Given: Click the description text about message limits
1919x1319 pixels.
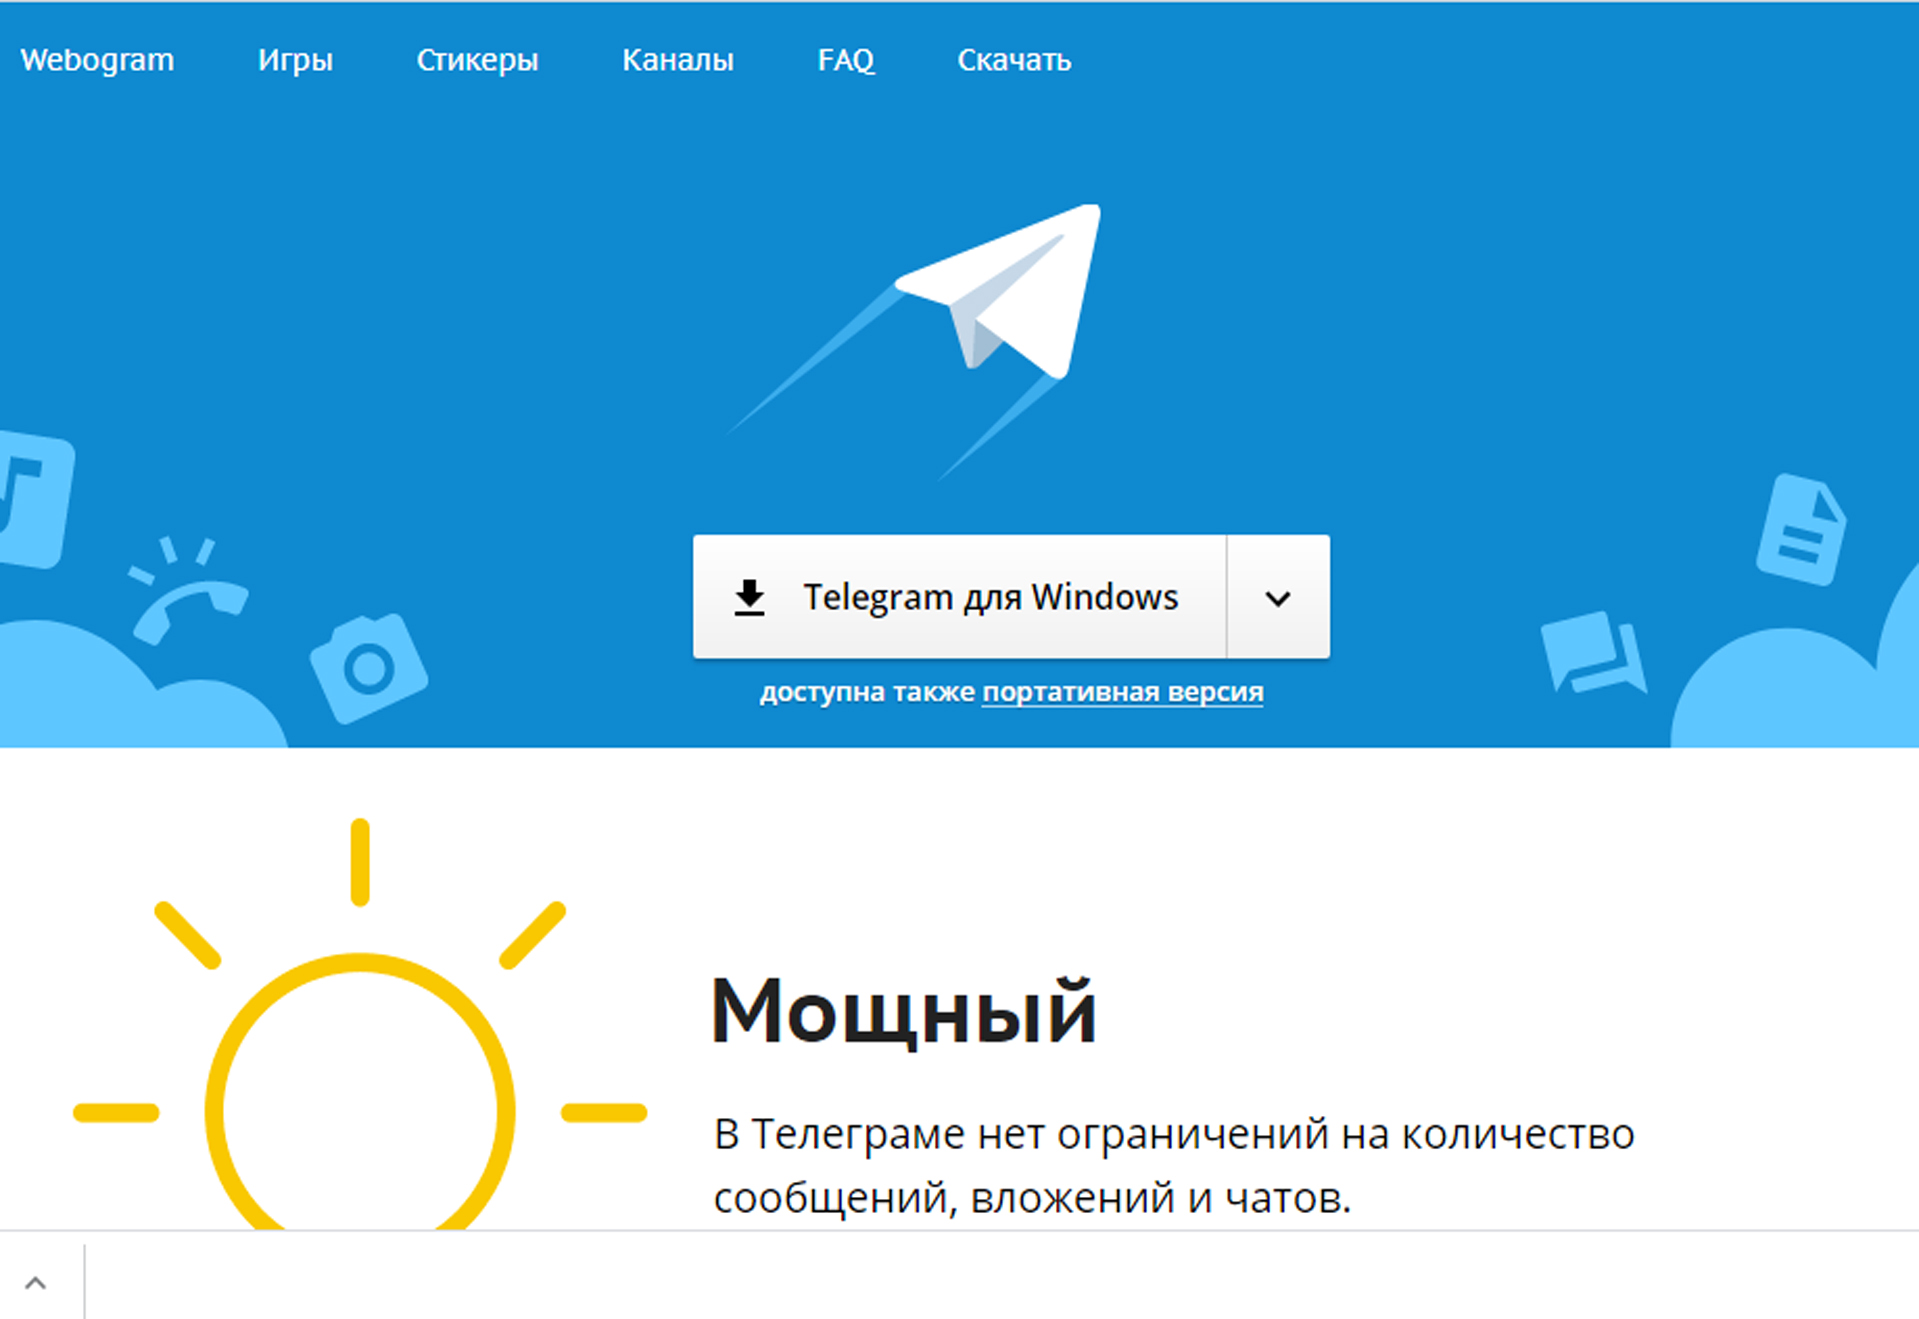Looking at the screenshot, I should coord(1173,1165).
